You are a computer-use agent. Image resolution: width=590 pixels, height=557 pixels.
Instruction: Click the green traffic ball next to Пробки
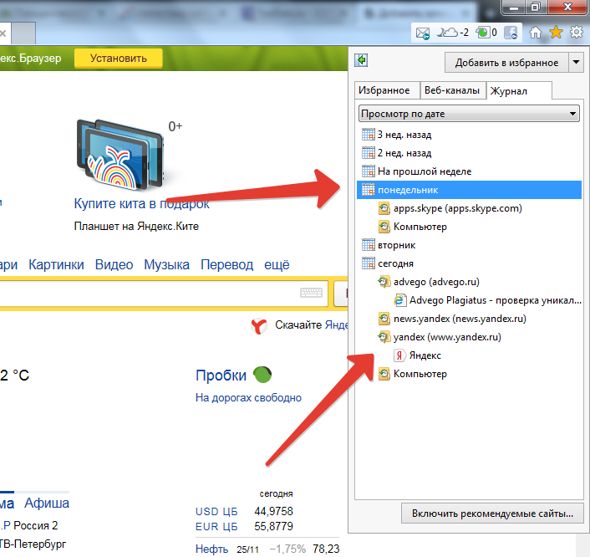[x=262, y=375]
